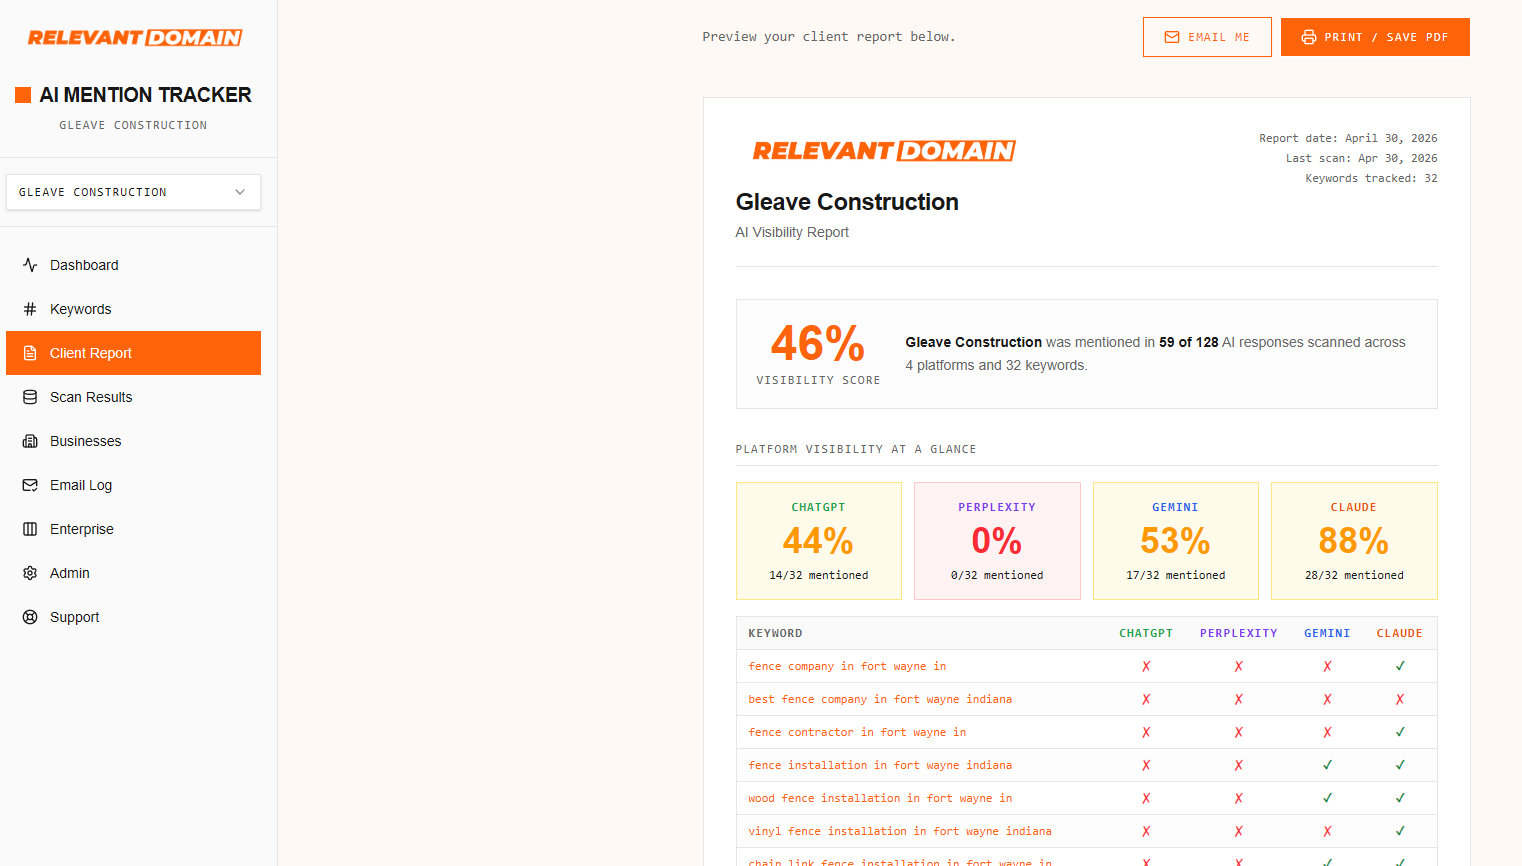The width and height of the screenshot is (1522, 866).
Task: Click Claude checkmark for 'fence contractor' row
Action: [1400, 732]
